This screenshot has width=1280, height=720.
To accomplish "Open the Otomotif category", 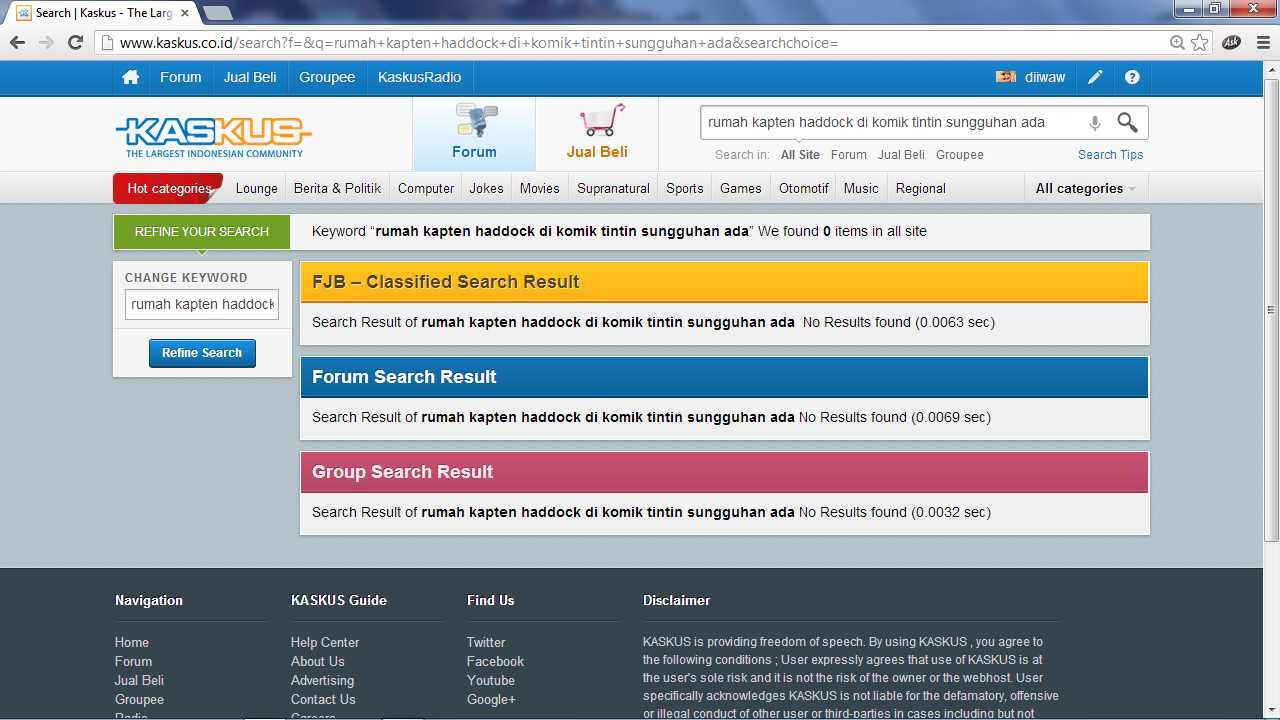I will (x=804, y=188).
